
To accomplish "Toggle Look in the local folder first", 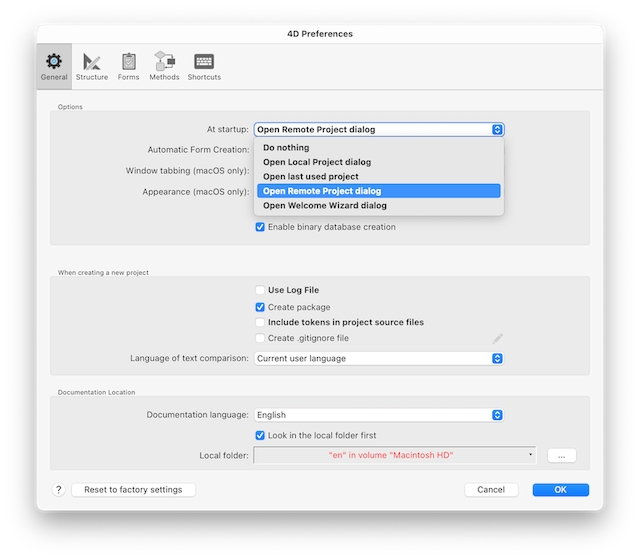I will 260,436.
